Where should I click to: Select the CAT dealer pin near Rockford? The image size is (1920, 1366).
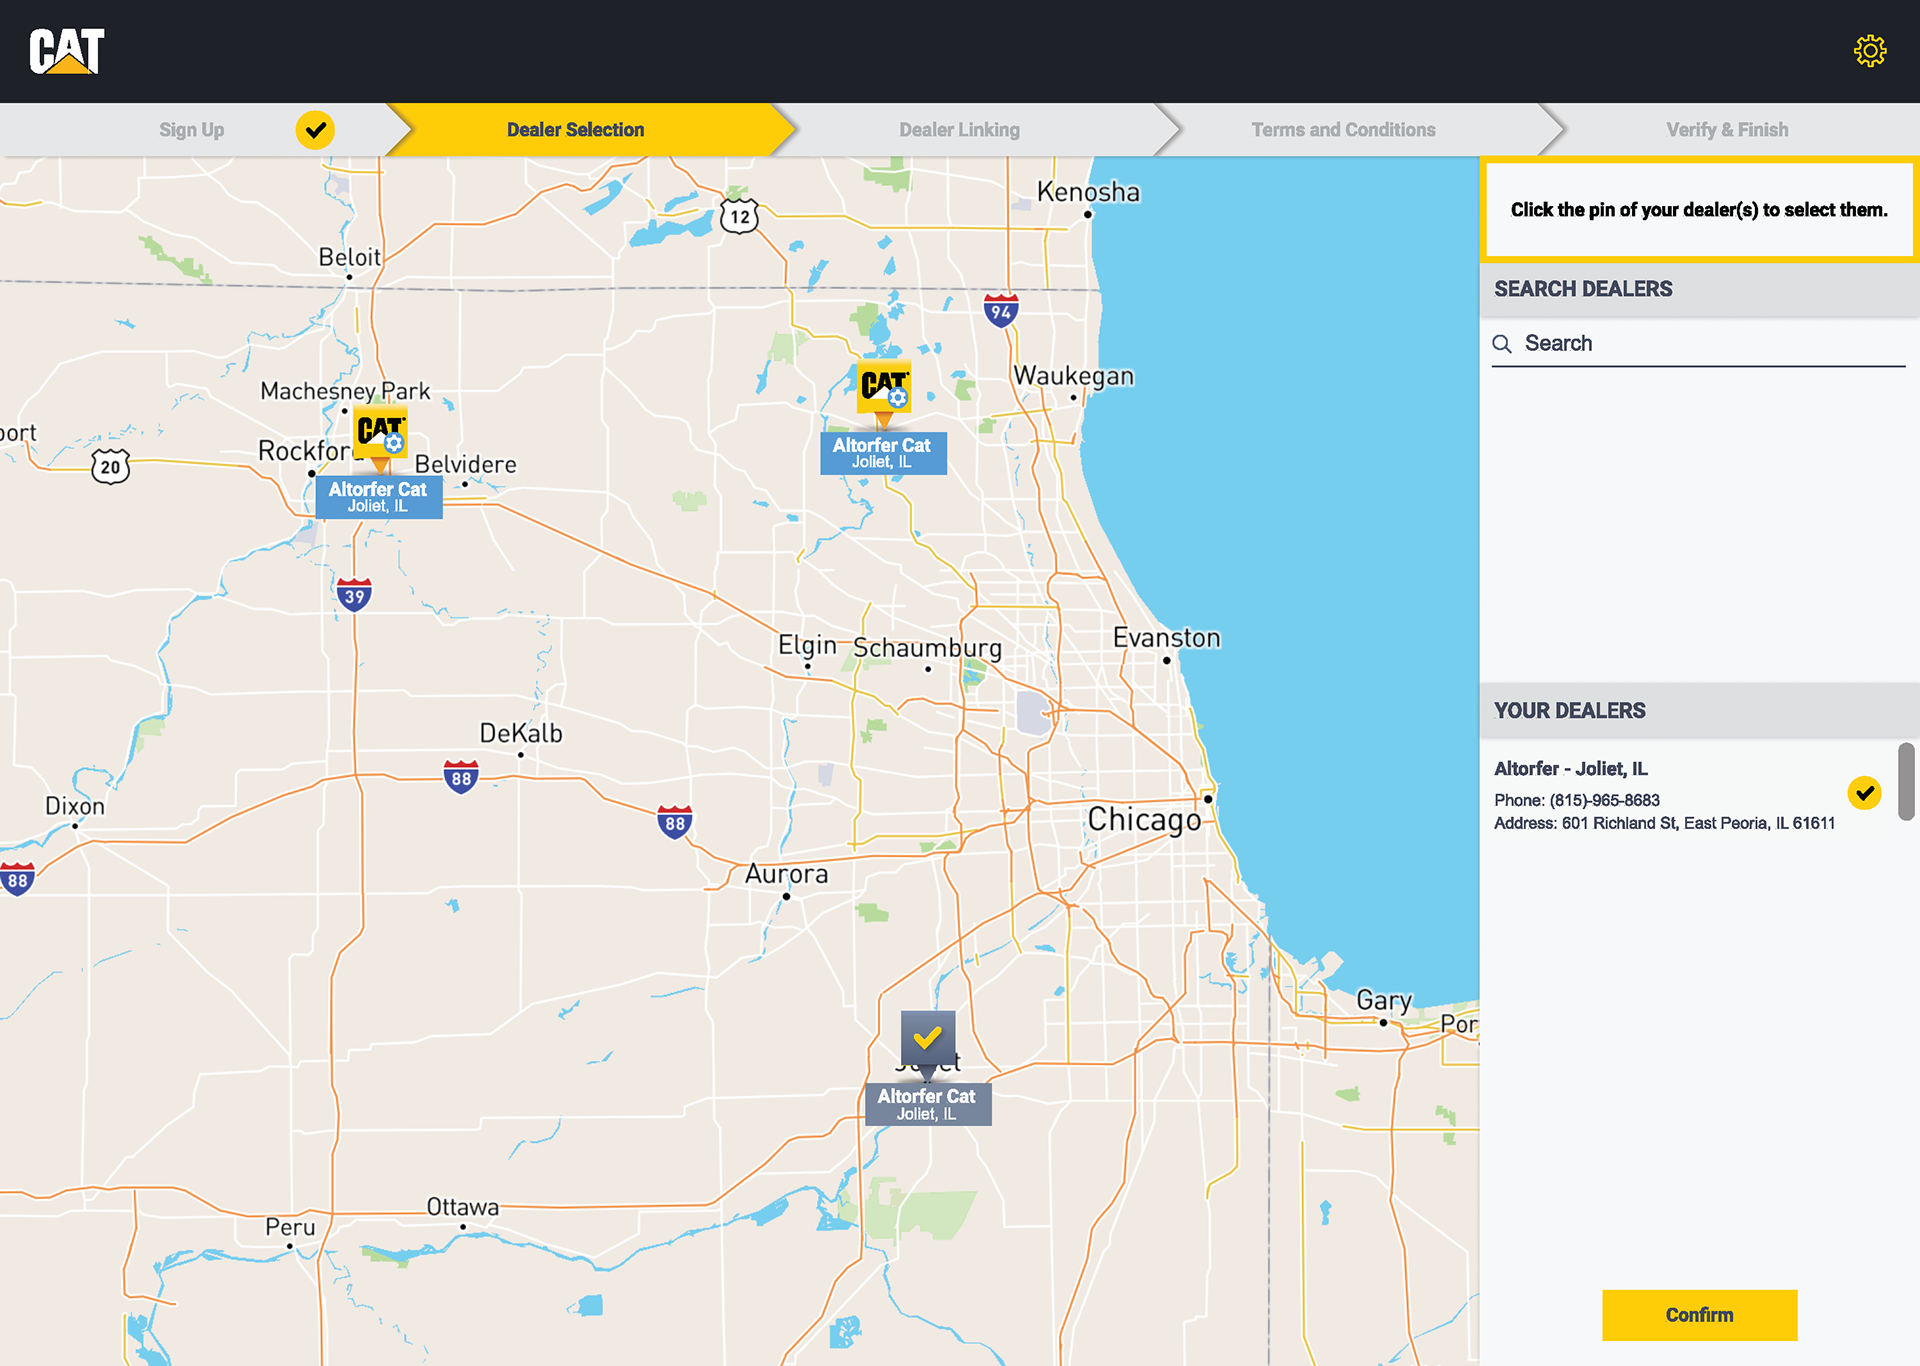pos(381,436)
